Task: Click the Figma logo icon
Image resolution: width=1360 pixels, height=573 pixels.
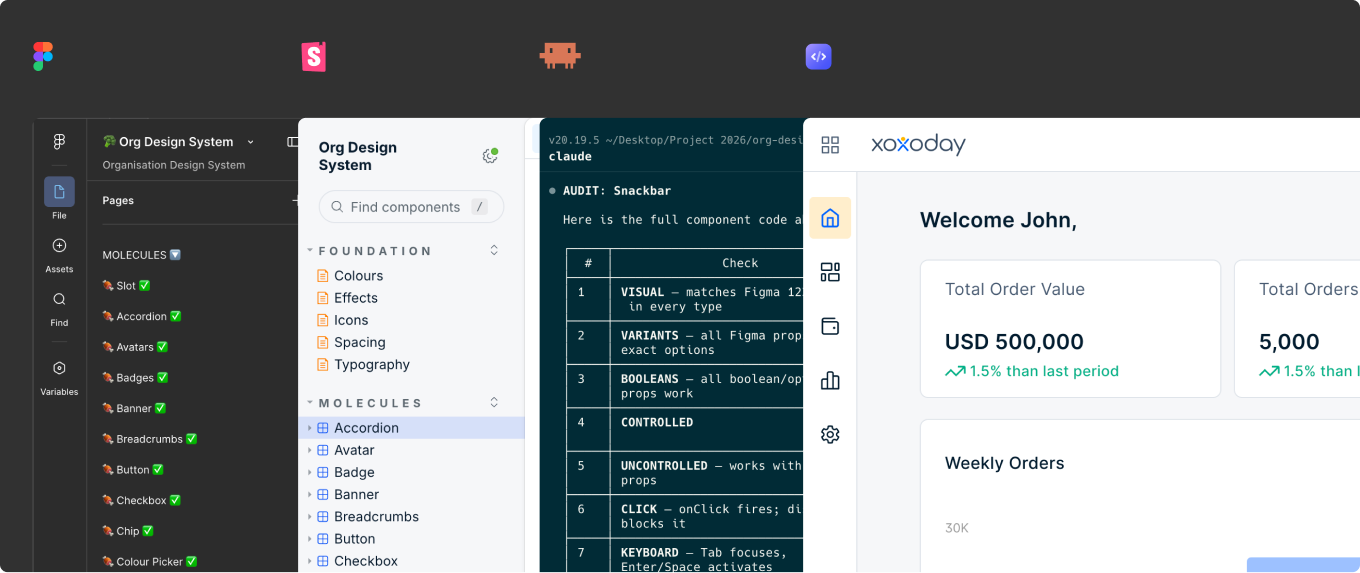Action: [x=43, y=57]
